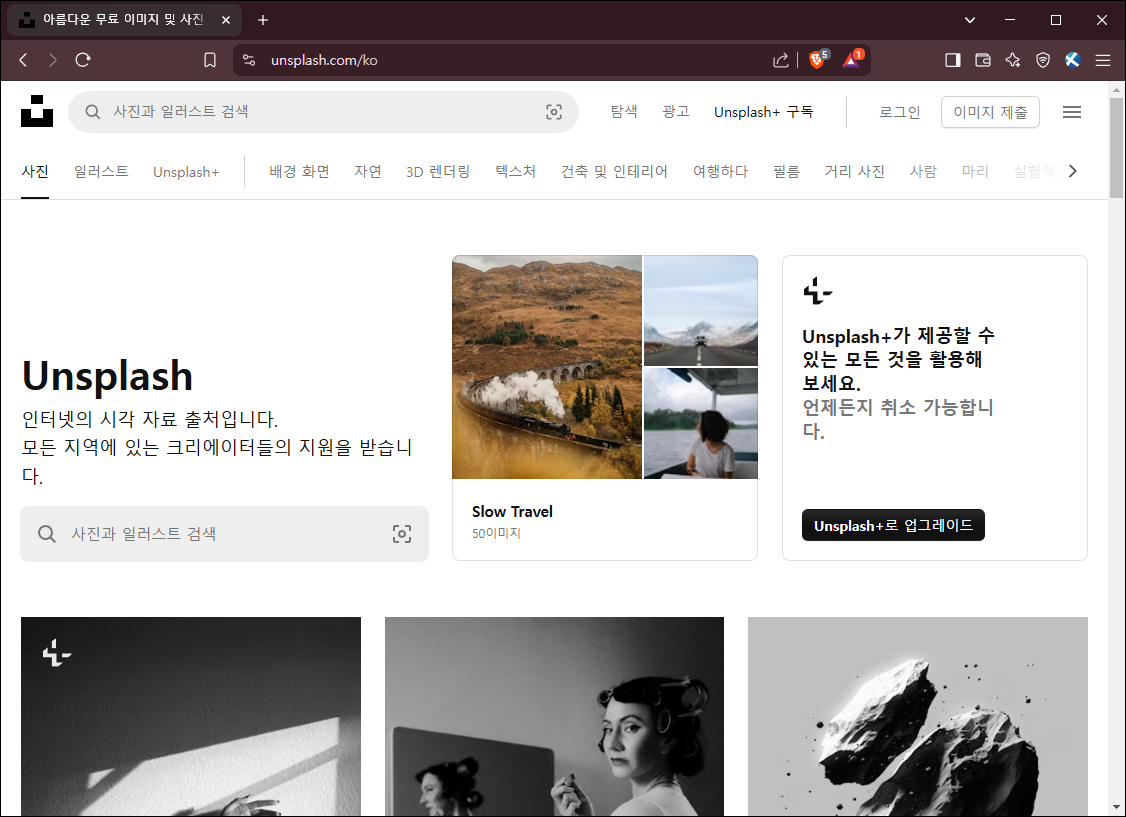Viewport: 1126px width, 817px height.
Task: Focus the top 사진과 일러스트 검색 field
Action: click(323, 112)
